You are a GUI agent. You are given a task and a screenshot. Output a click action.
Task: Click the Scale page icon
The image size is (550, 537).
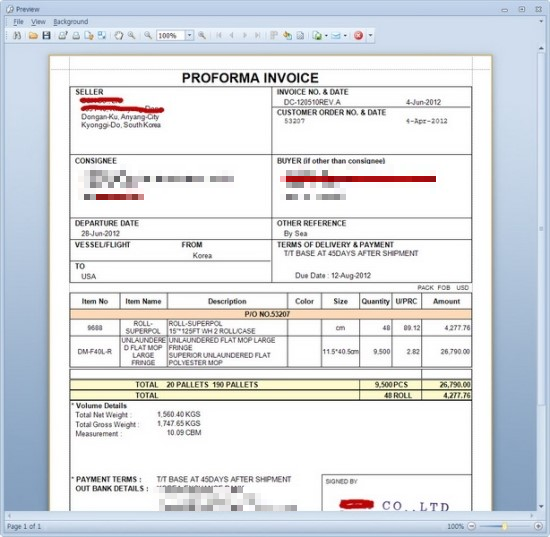[x=102, y=35]
